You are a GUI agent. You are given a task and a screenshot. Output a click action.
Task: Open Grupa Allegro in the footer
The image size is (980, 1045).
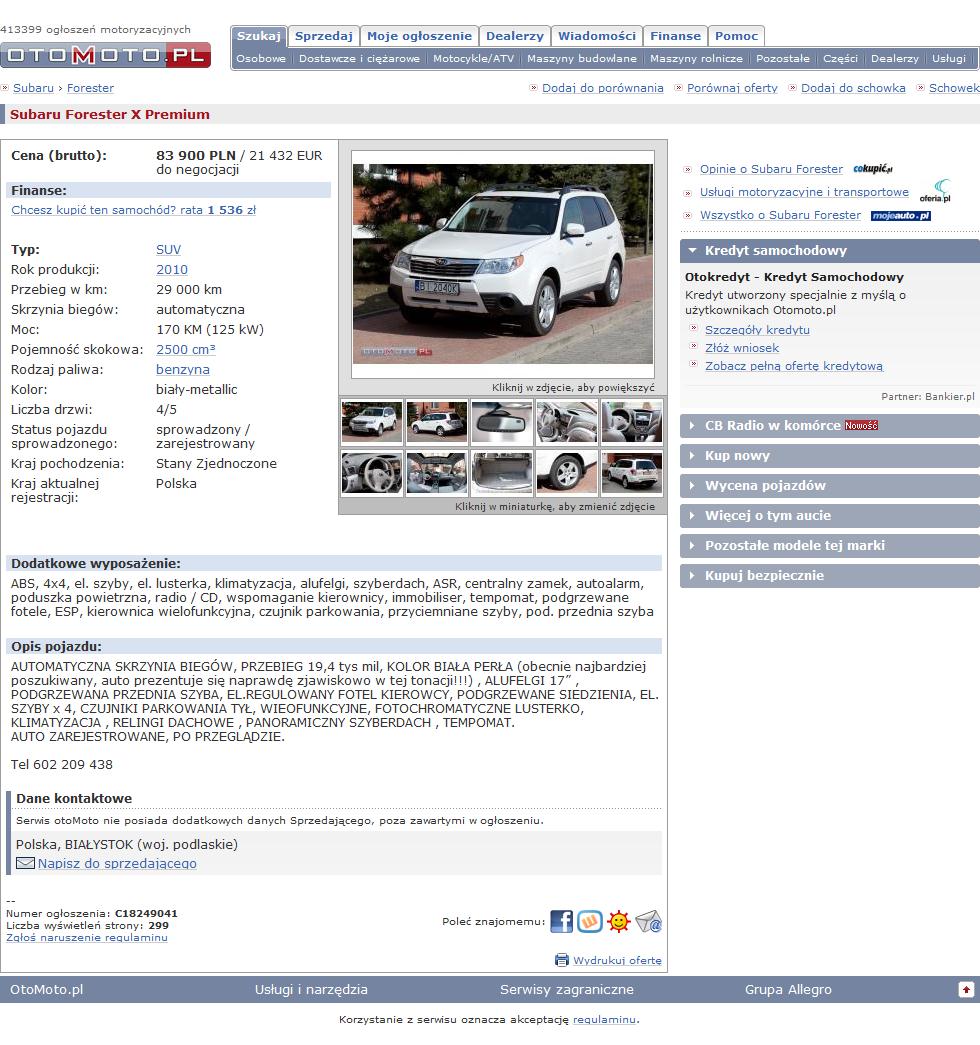click(788, 990)
